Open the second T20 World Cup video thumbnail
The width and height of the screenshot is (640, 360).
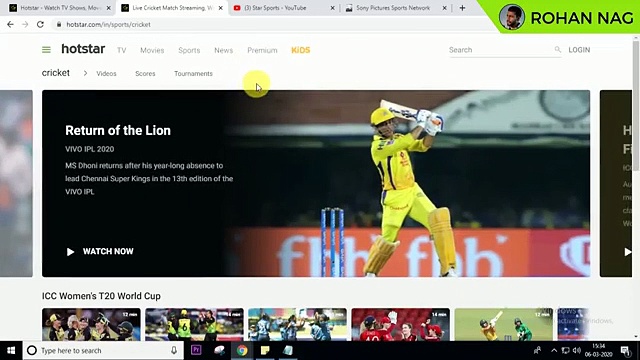[194, 324]
